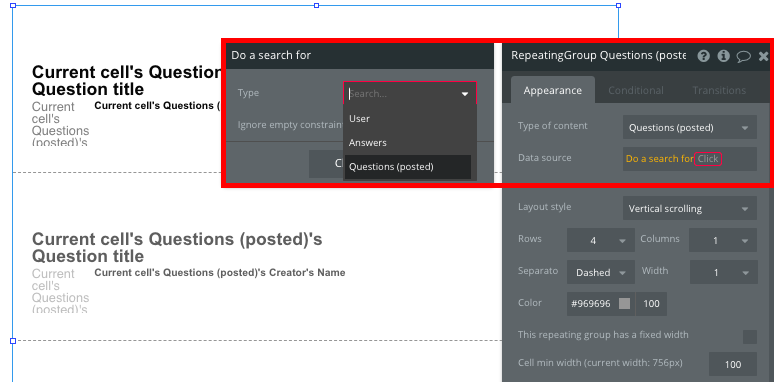Open the Columns count dropdown

tap(723, 240)
